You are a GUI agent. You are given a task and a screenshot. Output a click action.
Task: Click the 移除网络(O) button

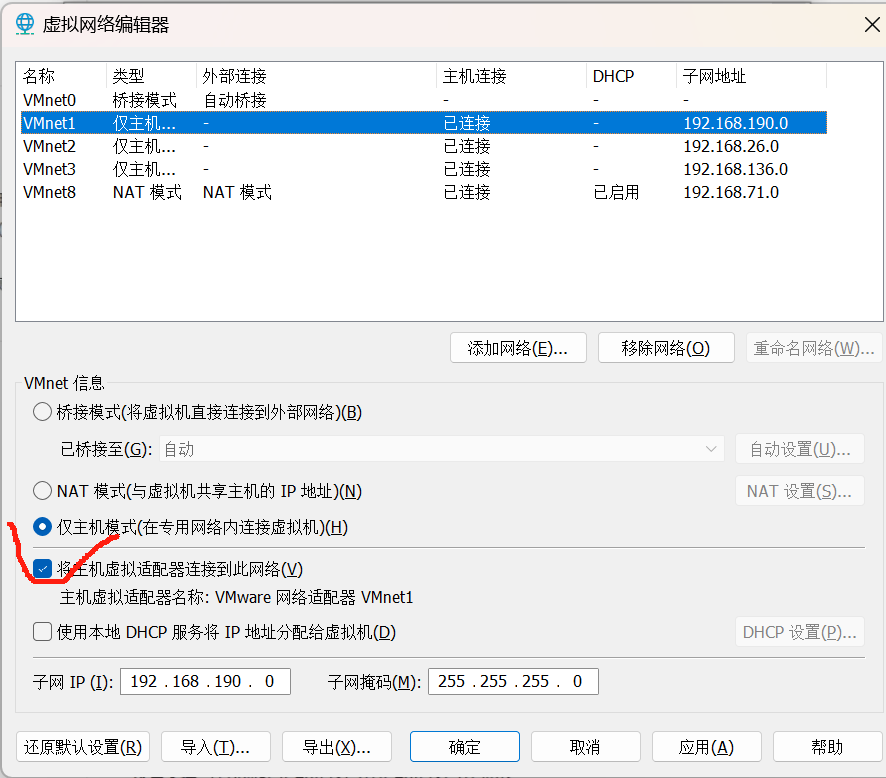coord(666,347)
